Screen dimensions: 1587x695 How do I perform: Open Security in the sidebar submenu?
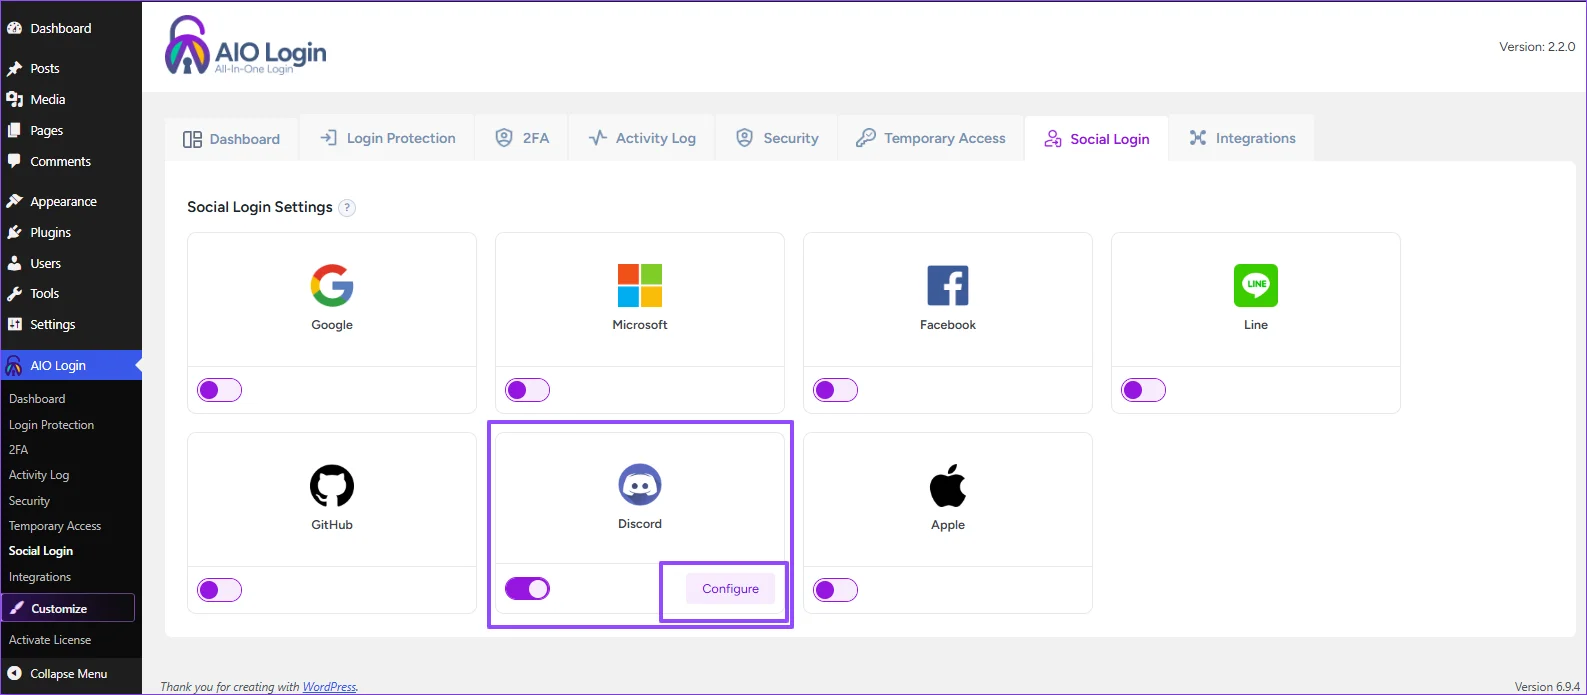[x=30, y=501]
